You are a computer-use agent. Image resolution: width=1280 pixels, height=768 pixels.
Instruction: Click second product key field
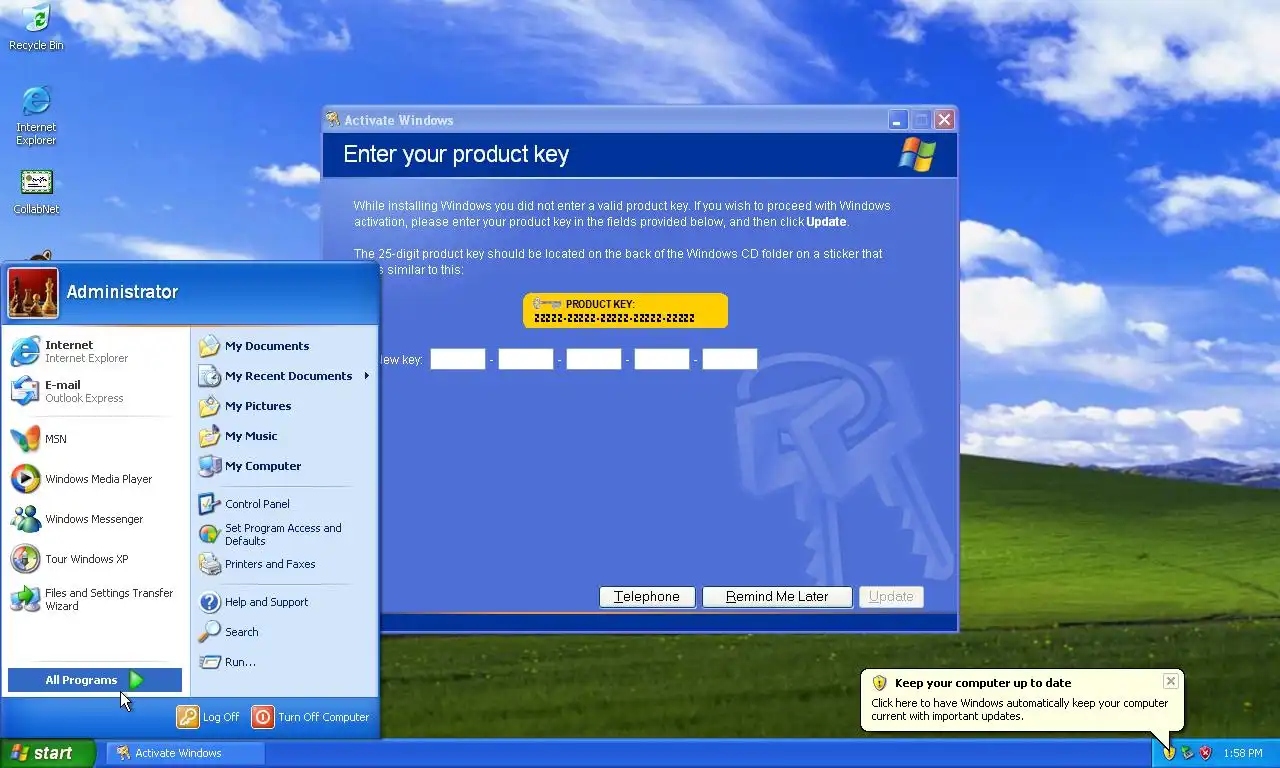point(526,359)
